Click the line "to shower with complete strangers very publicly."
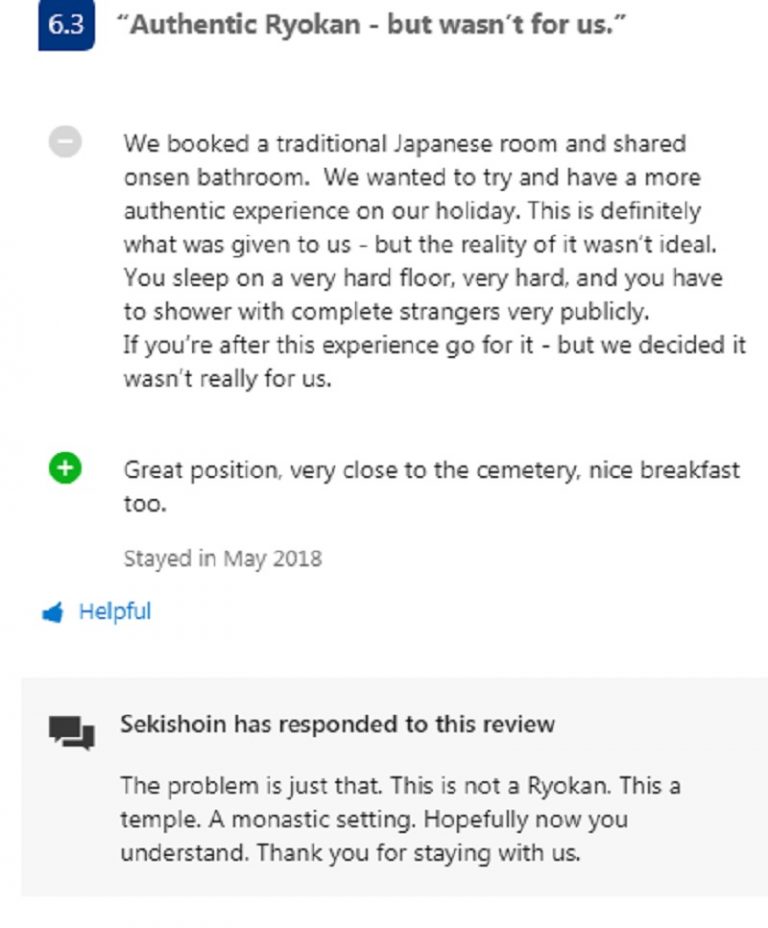Viewport: 768px width, 928px height. 386,312
